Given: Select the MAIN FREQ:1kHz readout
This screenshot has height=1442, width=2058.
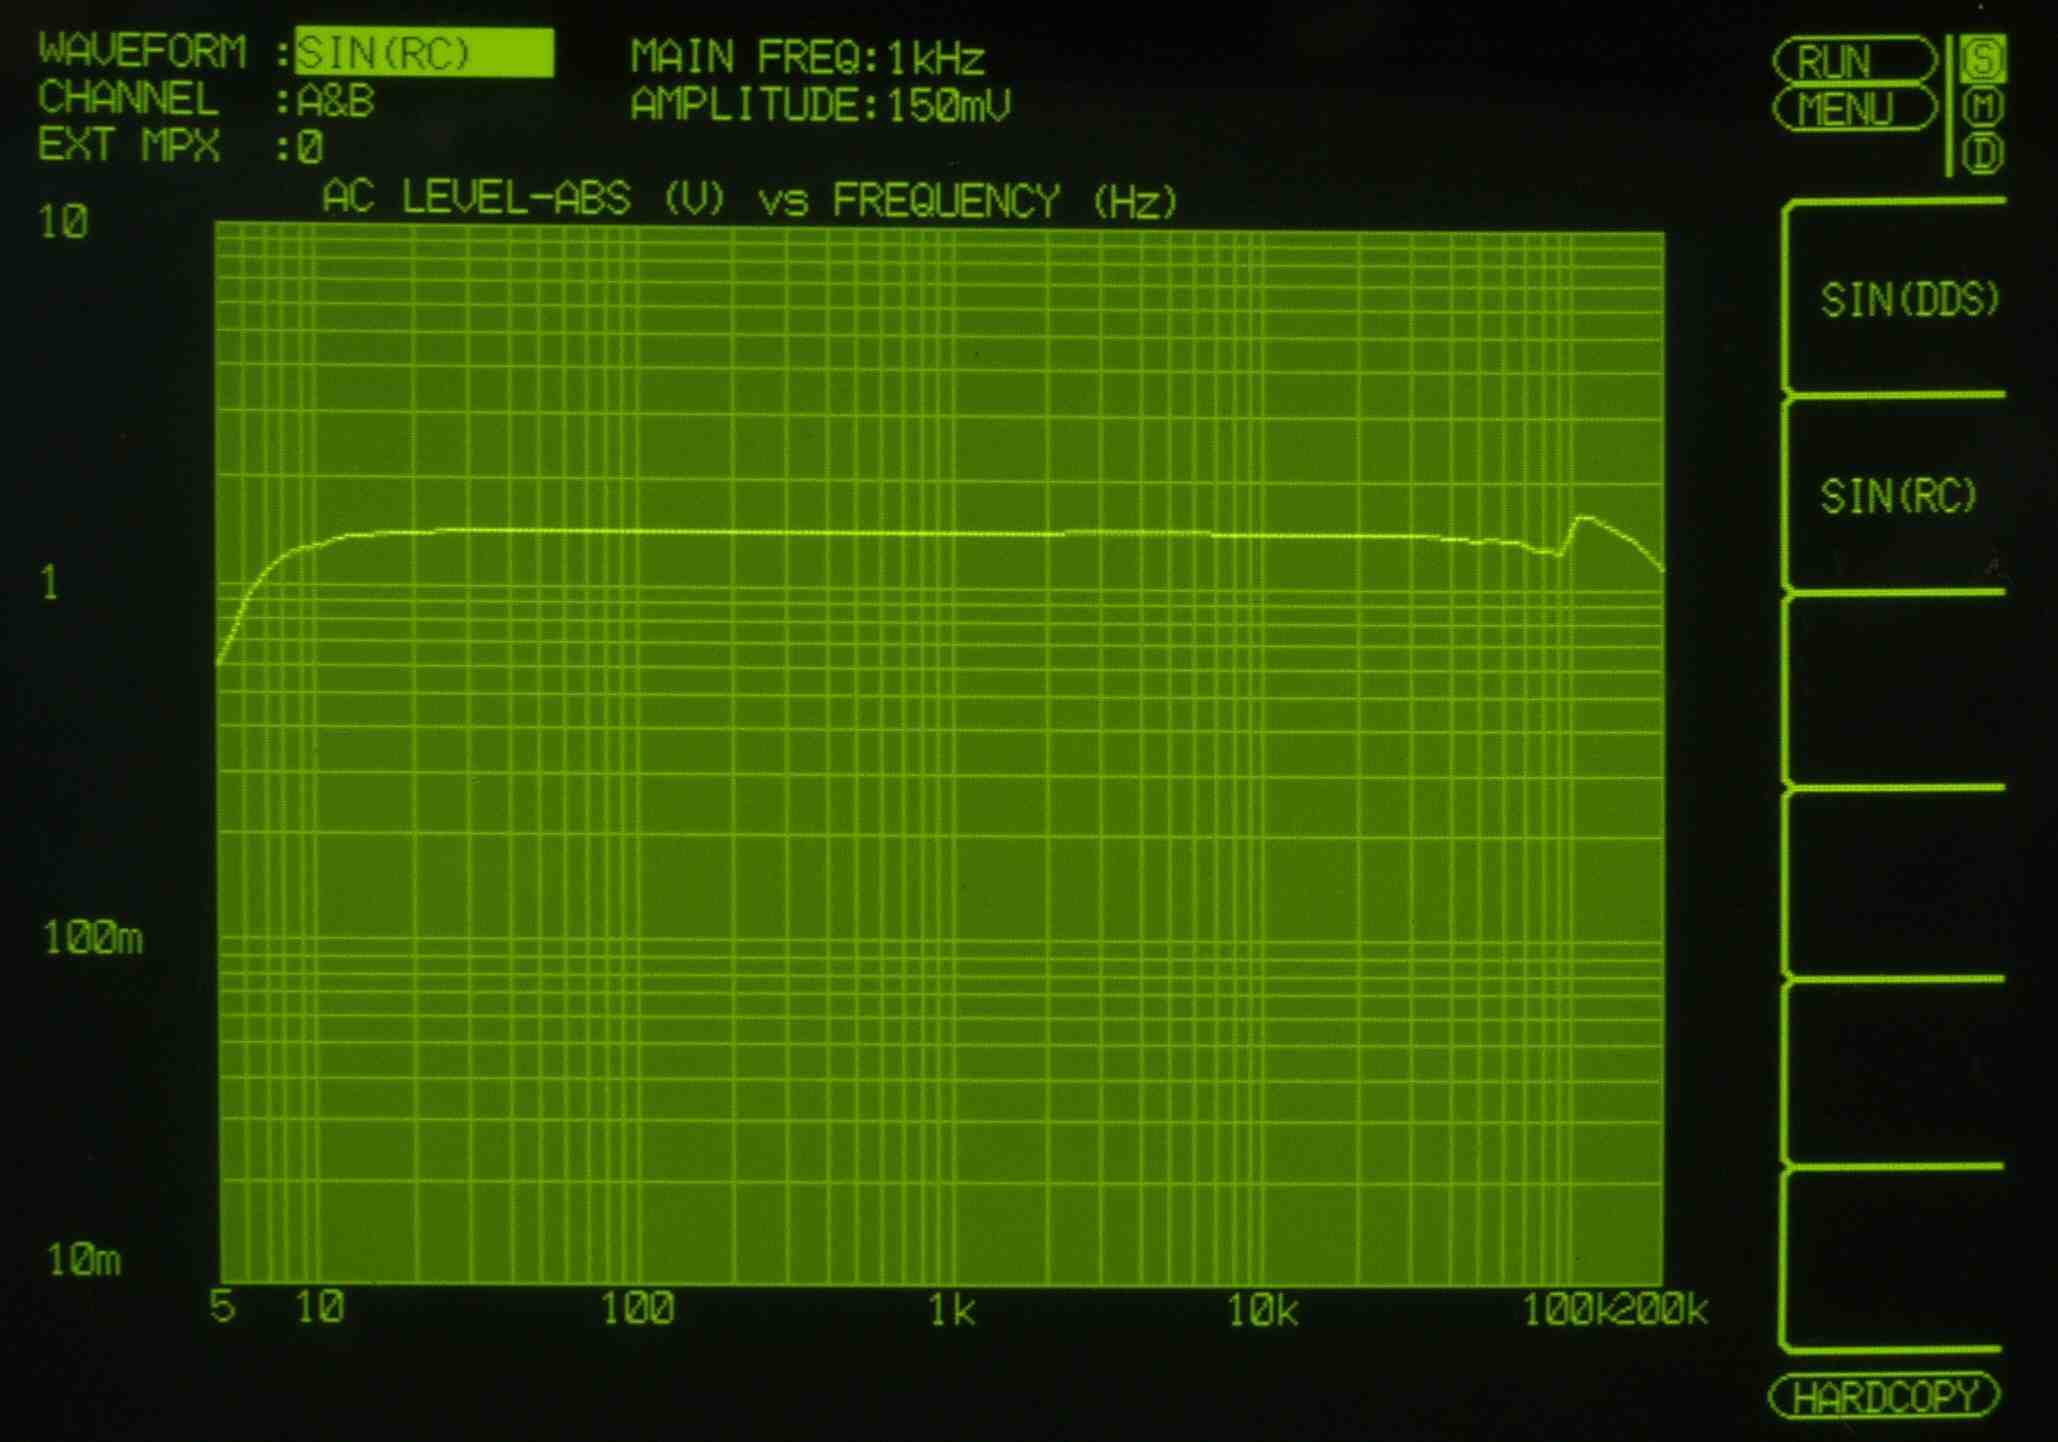Looking at the screenshot, I should coord(808,58).
